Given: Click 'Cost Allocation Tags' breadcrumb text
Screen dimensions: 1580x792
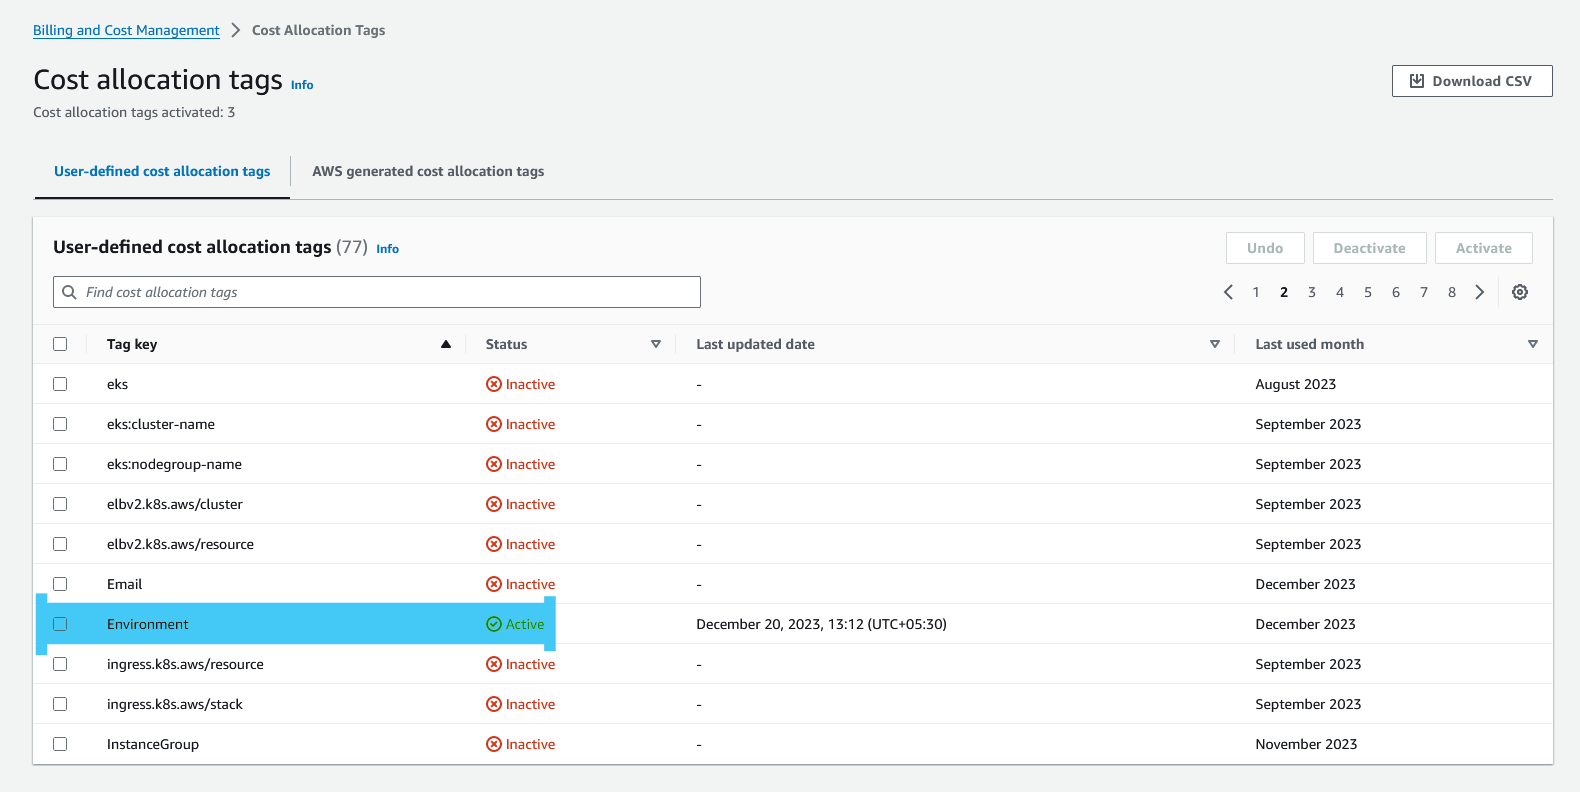Looking at the screenshot, I should pos(318,30).
